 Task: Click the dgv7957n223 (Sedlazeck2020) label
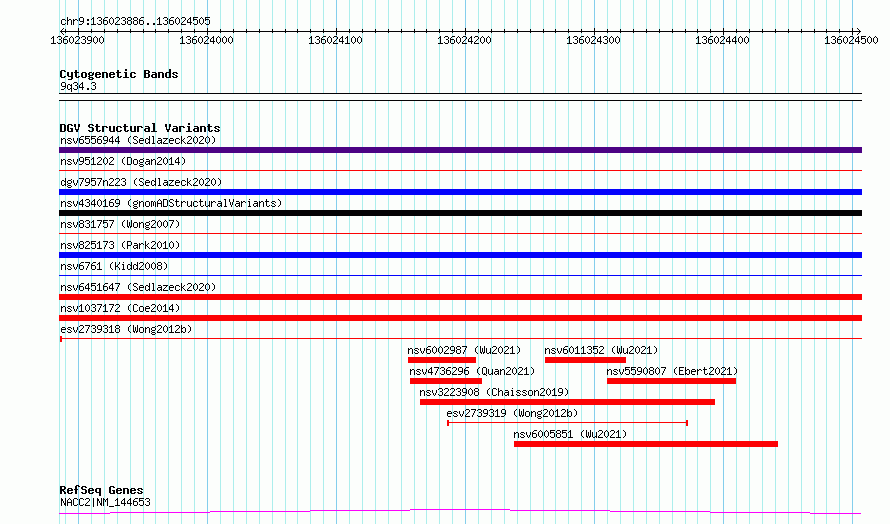point(141,182)
